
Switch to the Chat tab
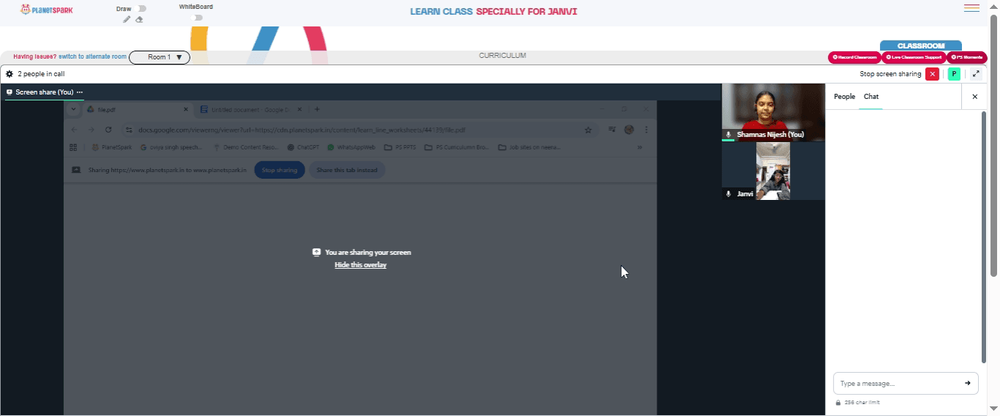(x=871, y=96)
